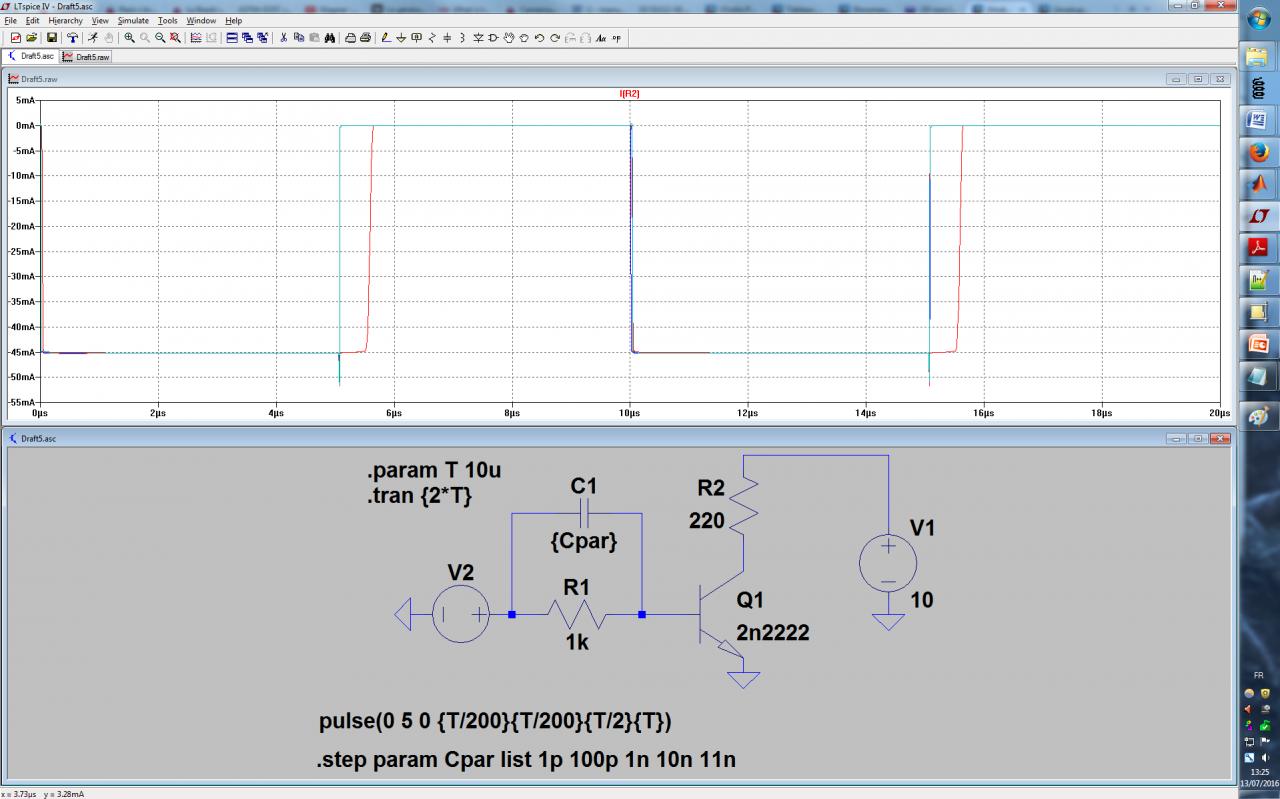This screenshot has height=799, width=1280.
Task: Click the 1k value under R1
Action: click(577, 642)
